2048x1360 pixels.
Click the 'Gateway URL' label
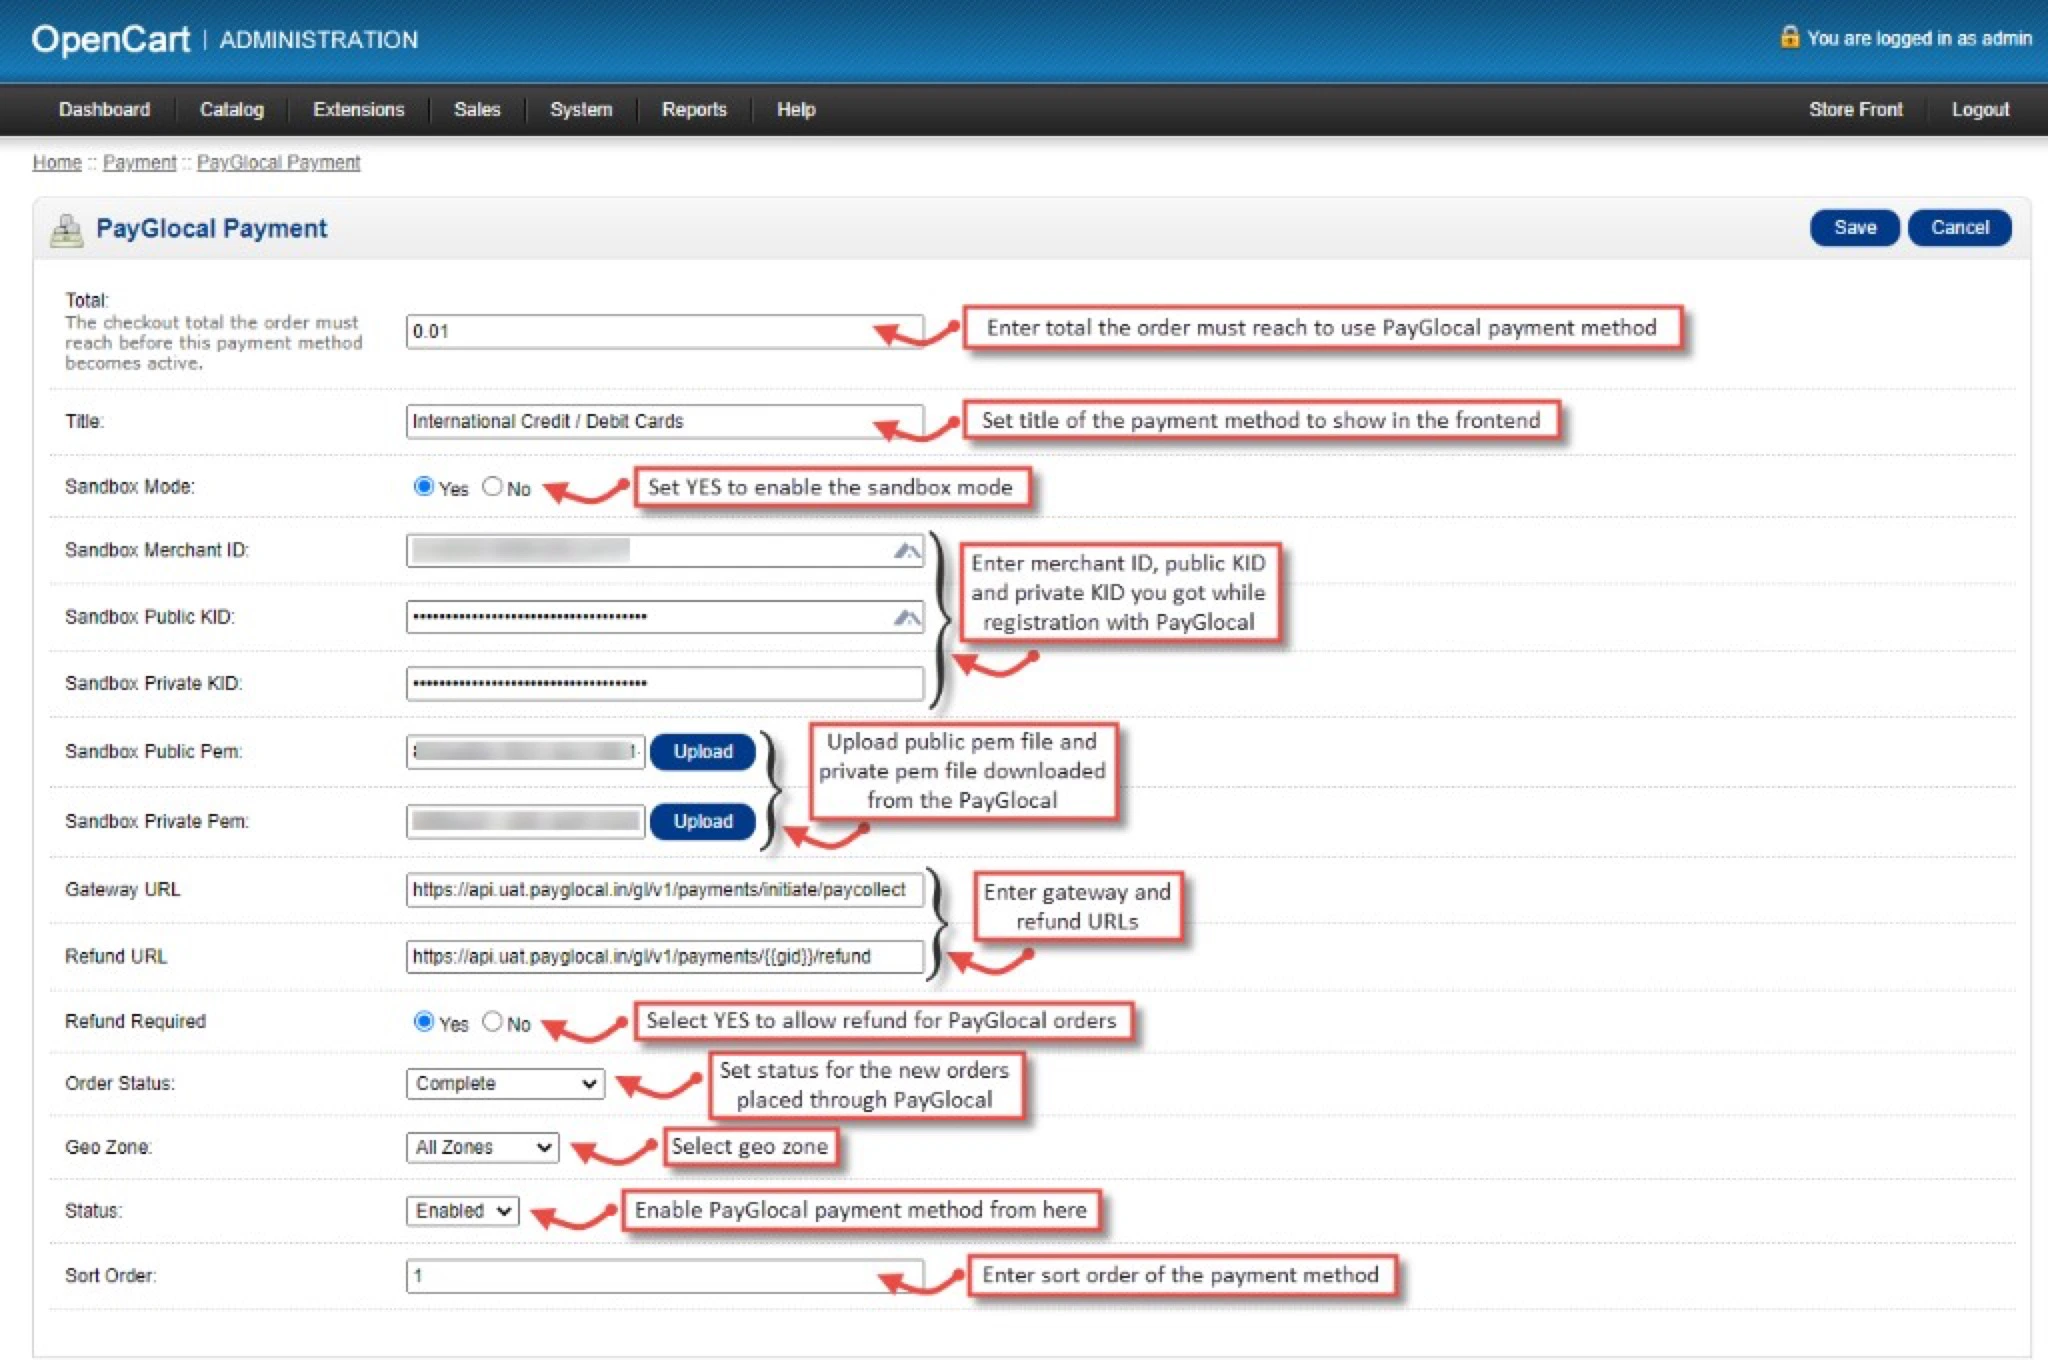122,890
